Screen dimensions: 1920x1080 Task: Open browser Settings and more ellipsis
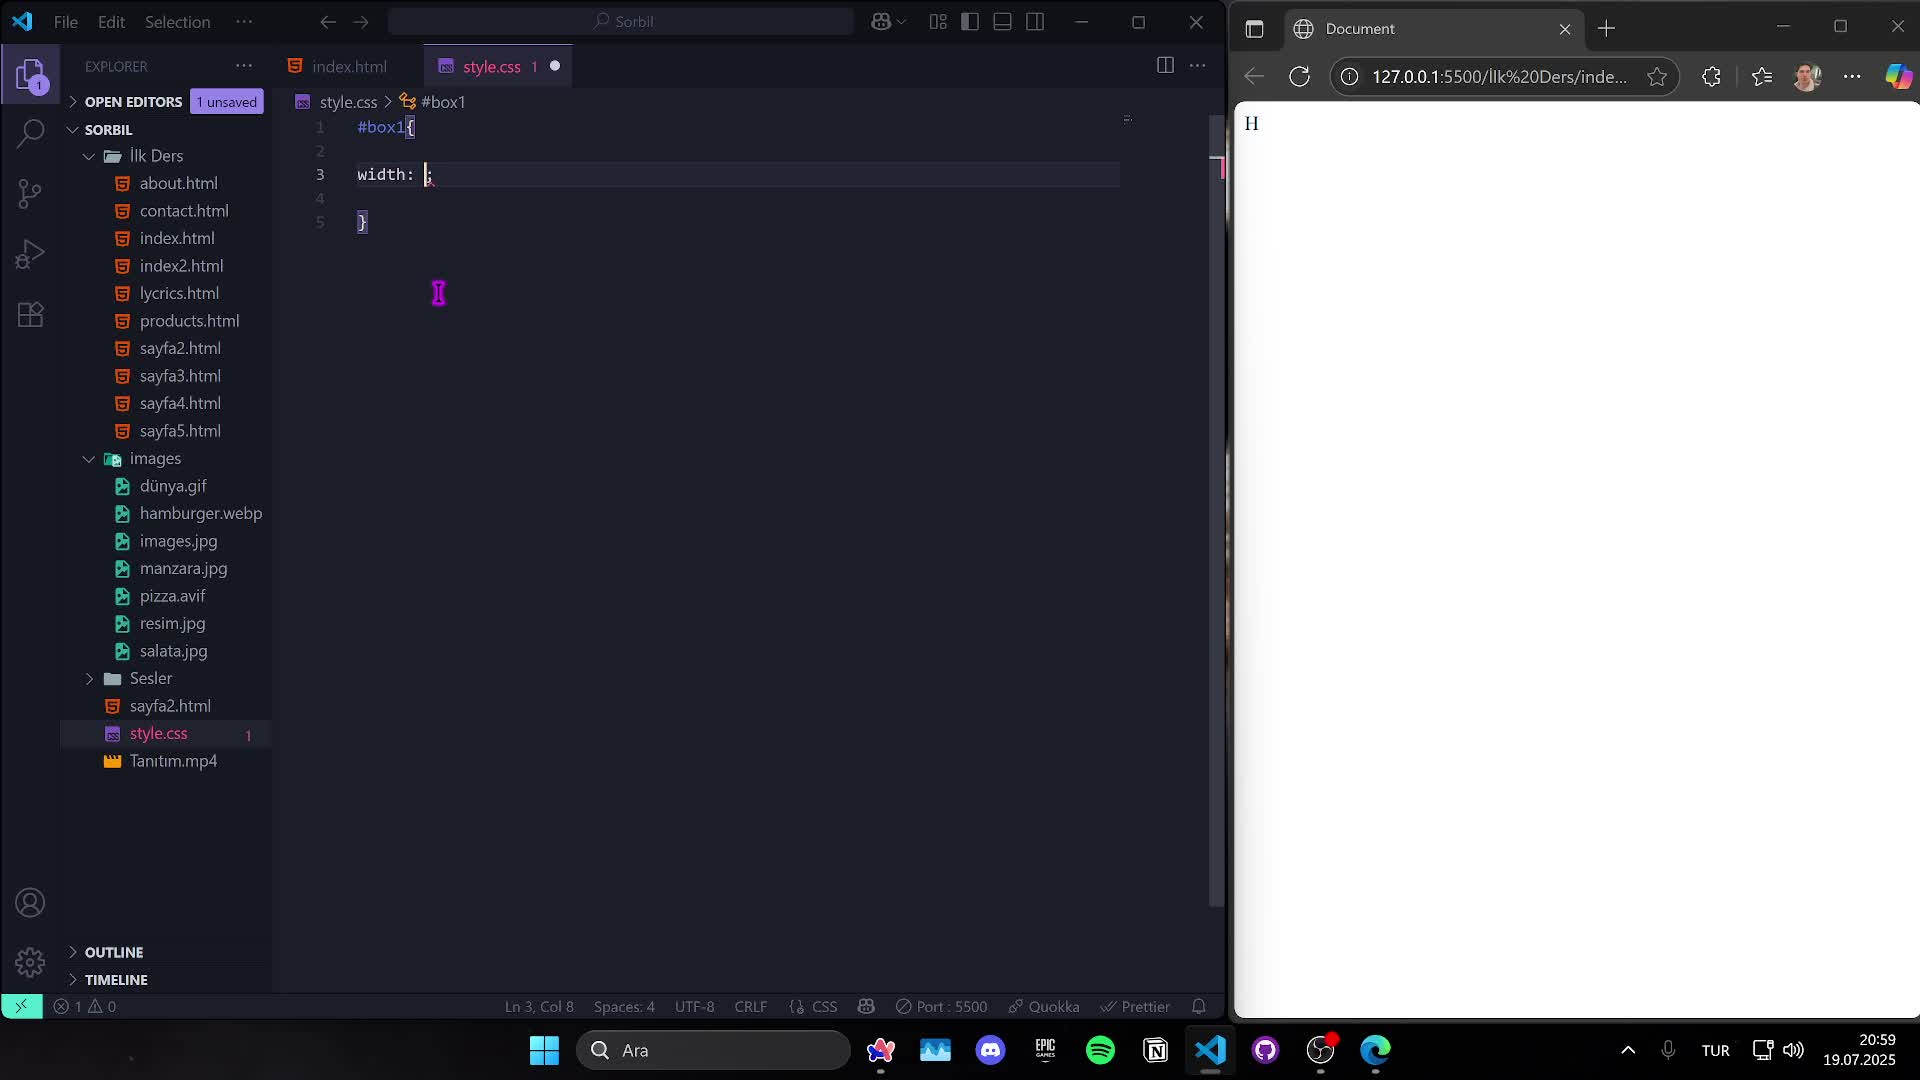pyautogui.click(x=1852, y=76)
